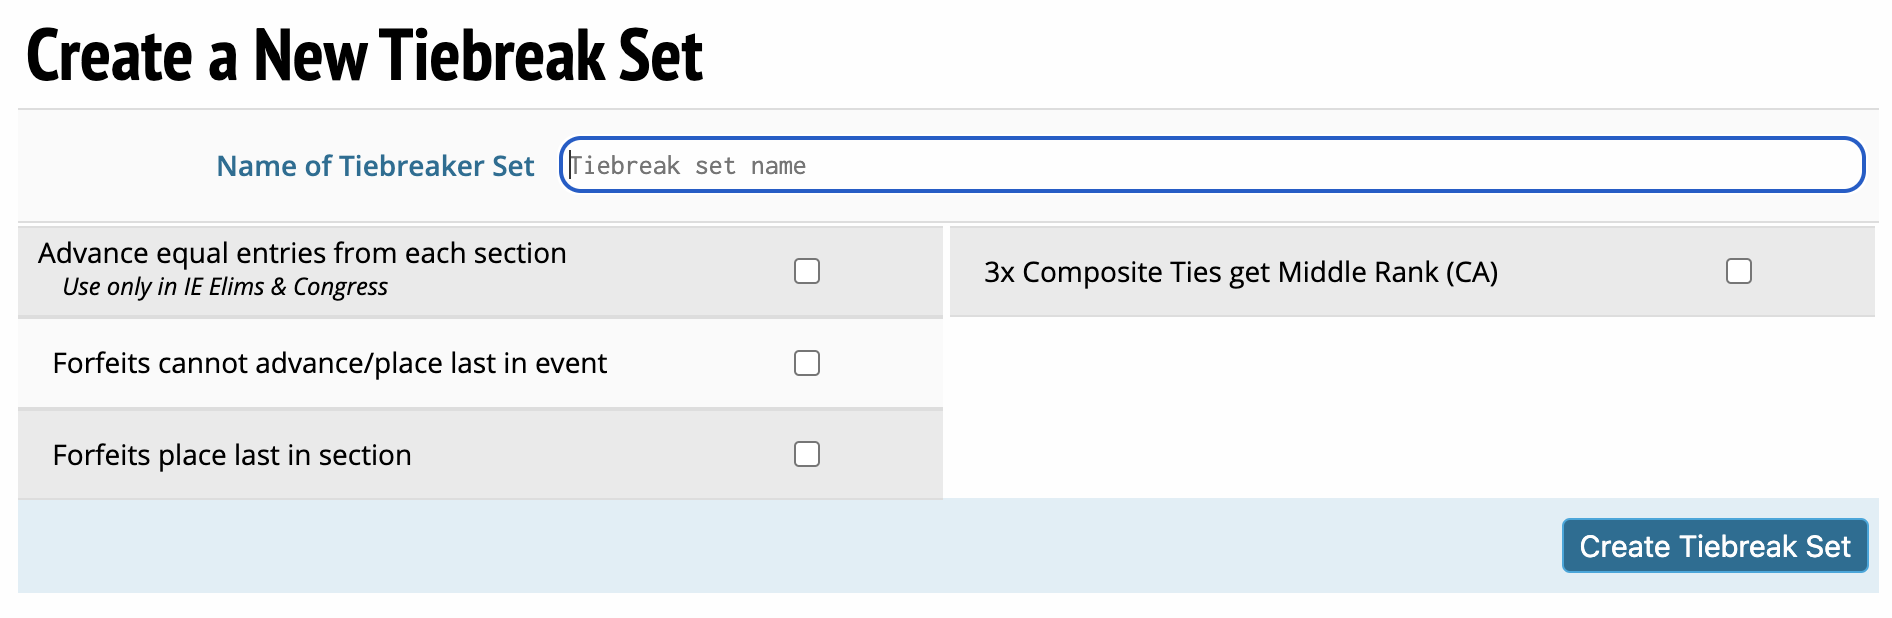
Task: Check the Forfeits cannot advance/place last checkbox
Action: click(x=807, y=363)
